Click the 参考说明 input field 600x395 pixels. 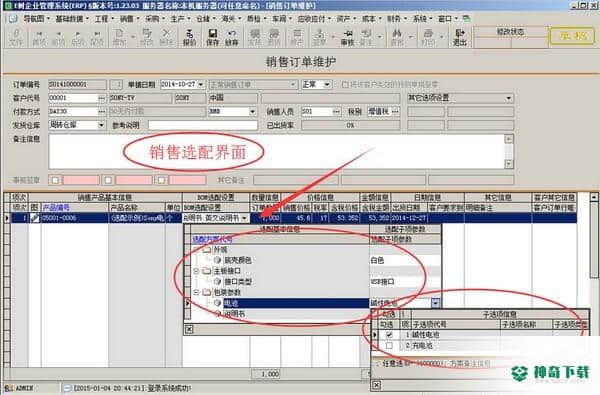(x=203, y=126)
